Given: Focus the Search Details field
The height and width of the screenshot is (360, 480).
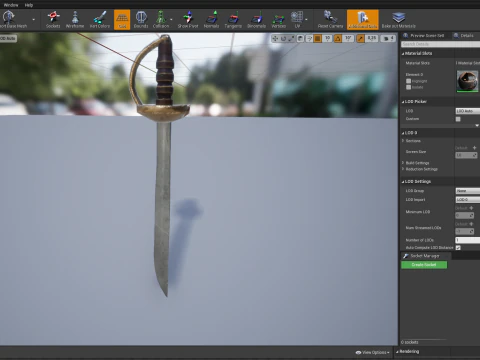Looking at the screenshot, I should point(440,44).
